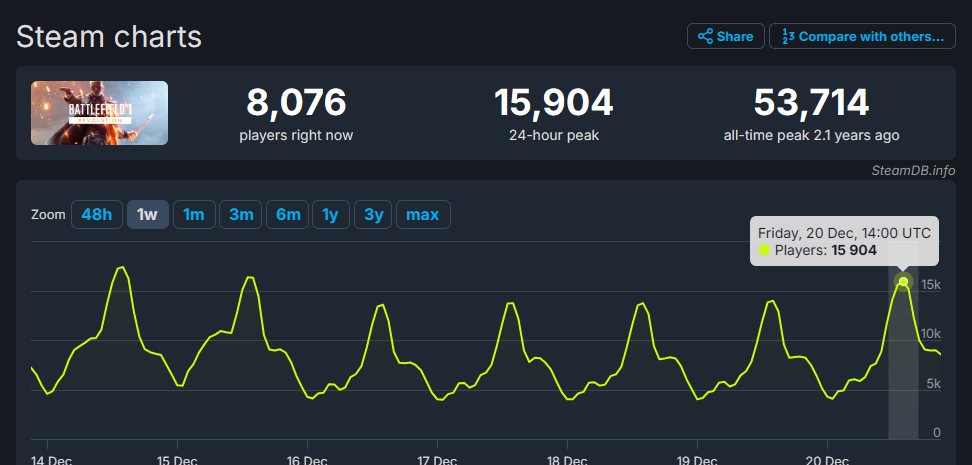The image size is (972, 465).
Task: Choose the 3m zoom range
Action: coord(241,215)
